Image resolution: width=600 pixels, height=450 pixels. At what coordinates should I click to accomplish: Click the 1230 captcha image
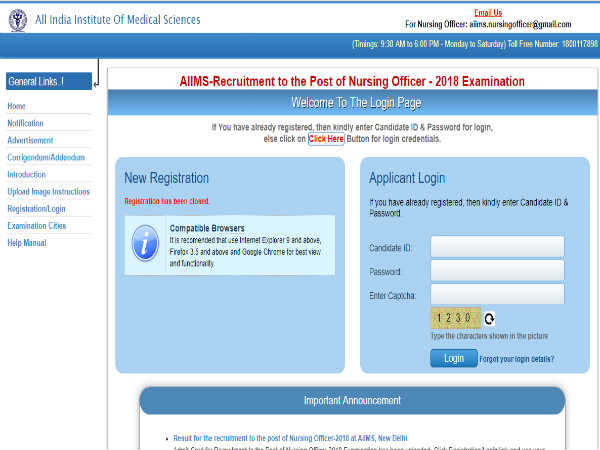456,318
